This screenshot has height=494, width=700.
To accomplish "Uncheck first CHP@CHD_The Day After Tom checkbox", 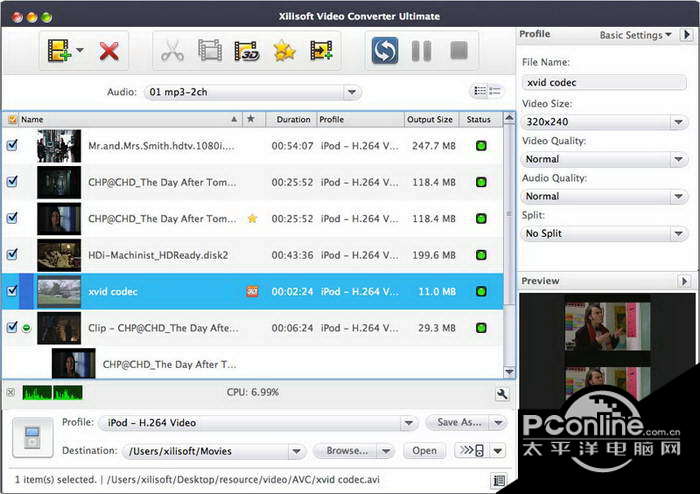I will coord(12,182).
